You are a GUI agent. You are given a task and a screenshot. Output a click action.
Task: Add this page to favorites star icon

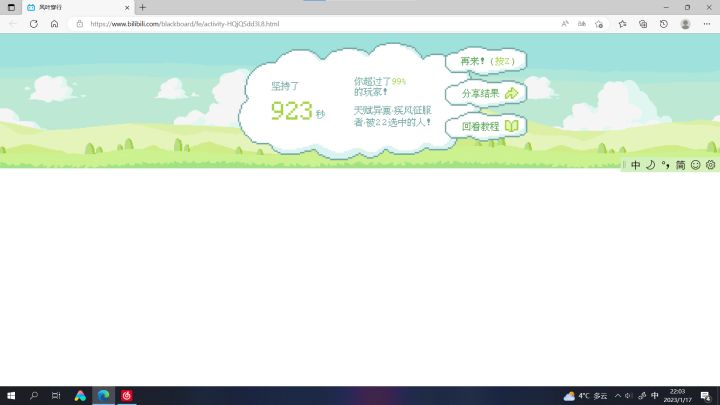[599, 24]
